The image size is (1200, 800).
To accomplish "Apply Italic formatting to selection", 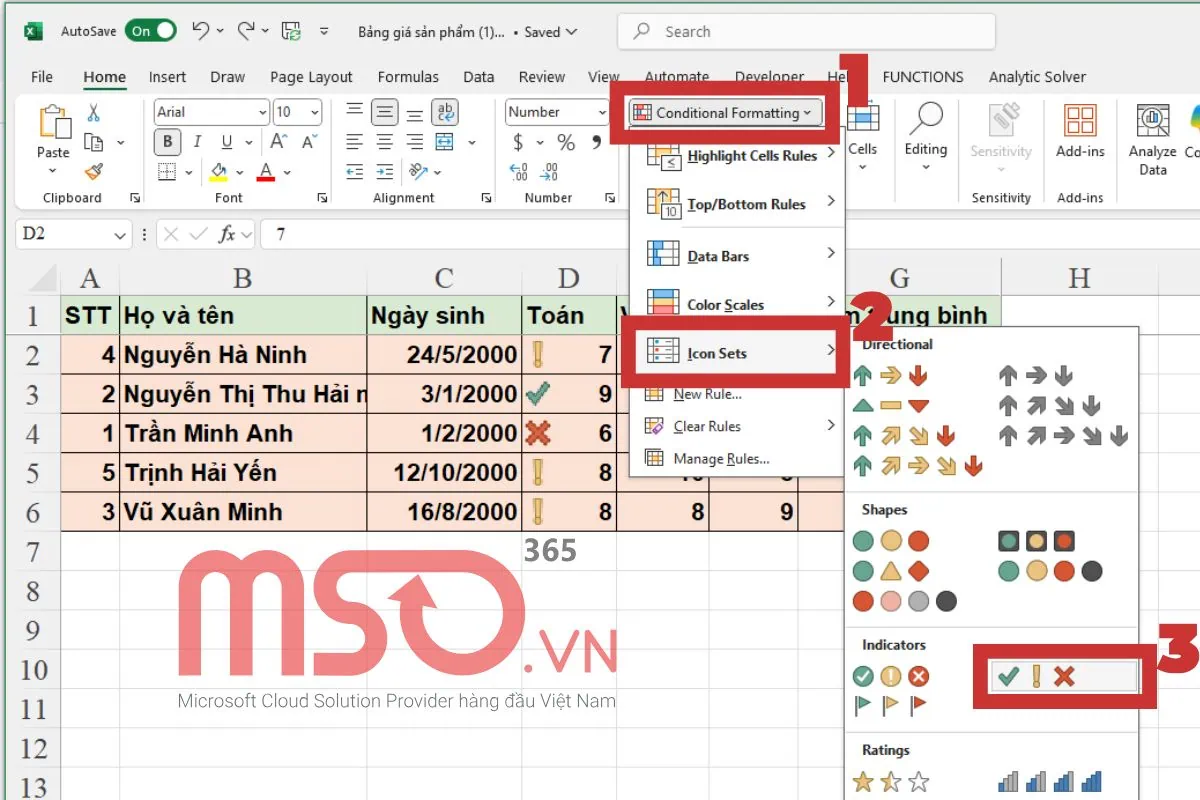I will point(197,142).
